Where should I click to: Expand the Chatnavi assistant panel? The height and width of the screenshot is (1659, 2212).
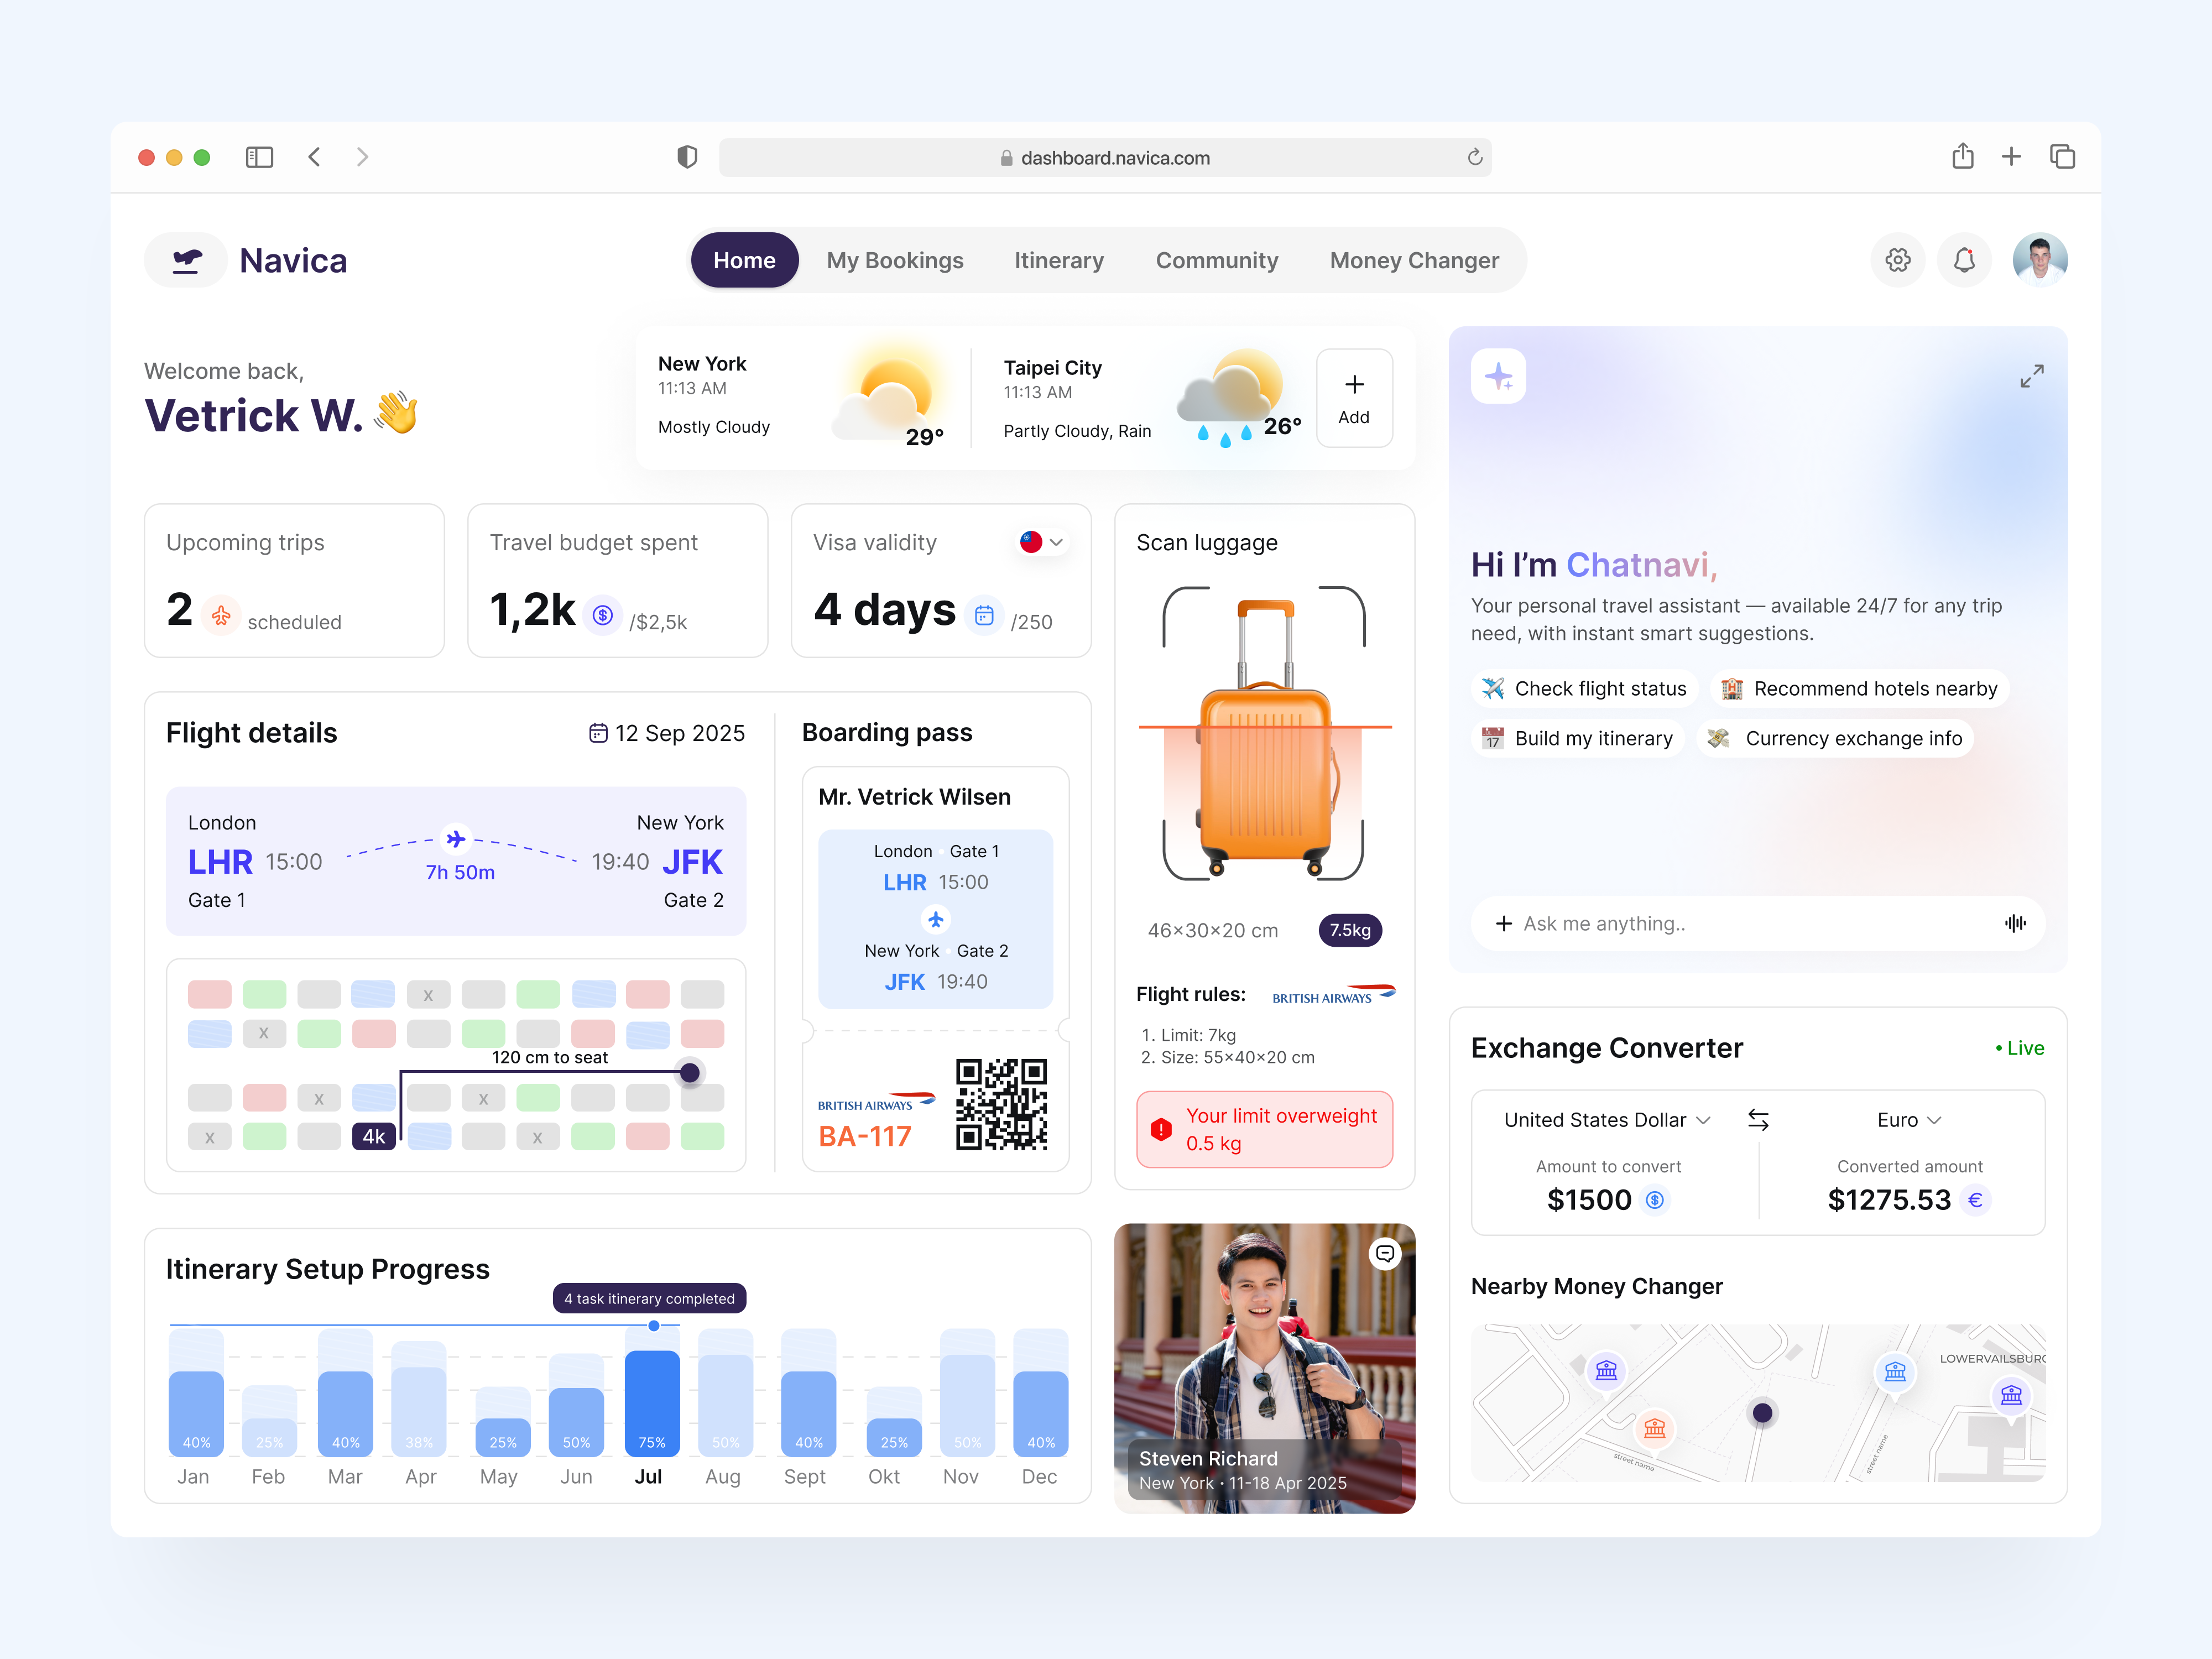point(2032,377)
